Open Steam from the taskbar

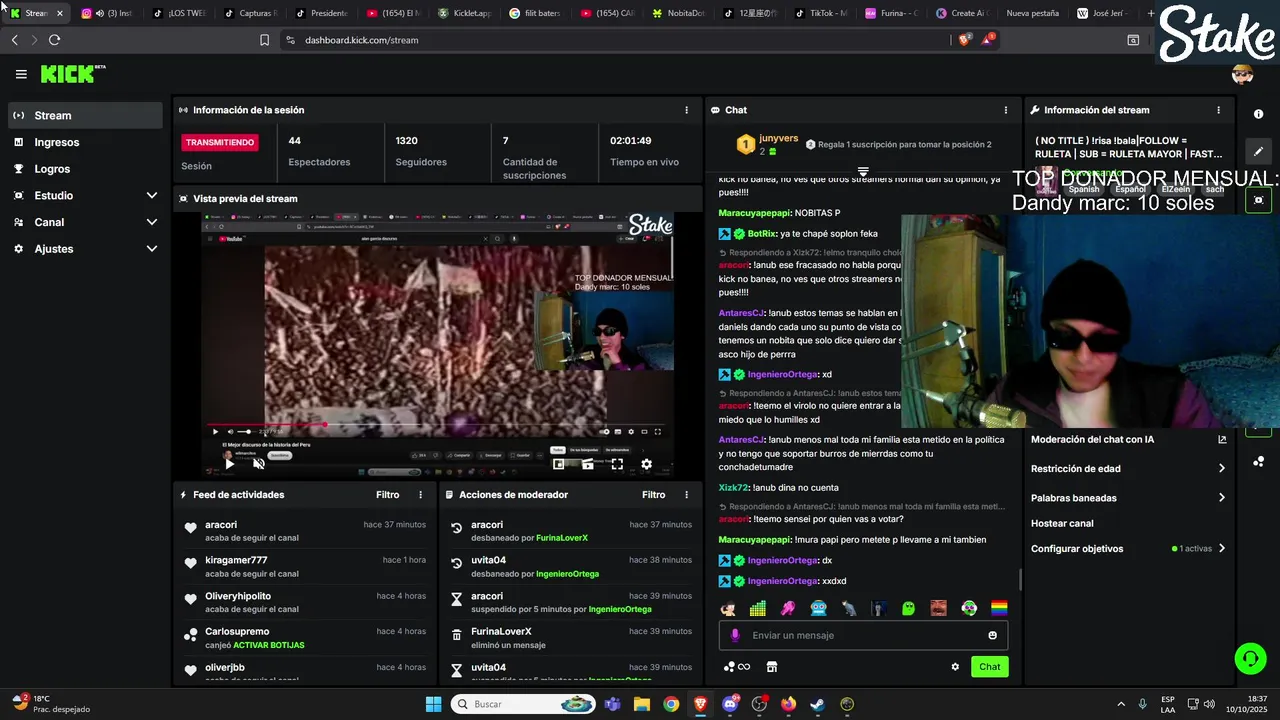pos(817,704)
